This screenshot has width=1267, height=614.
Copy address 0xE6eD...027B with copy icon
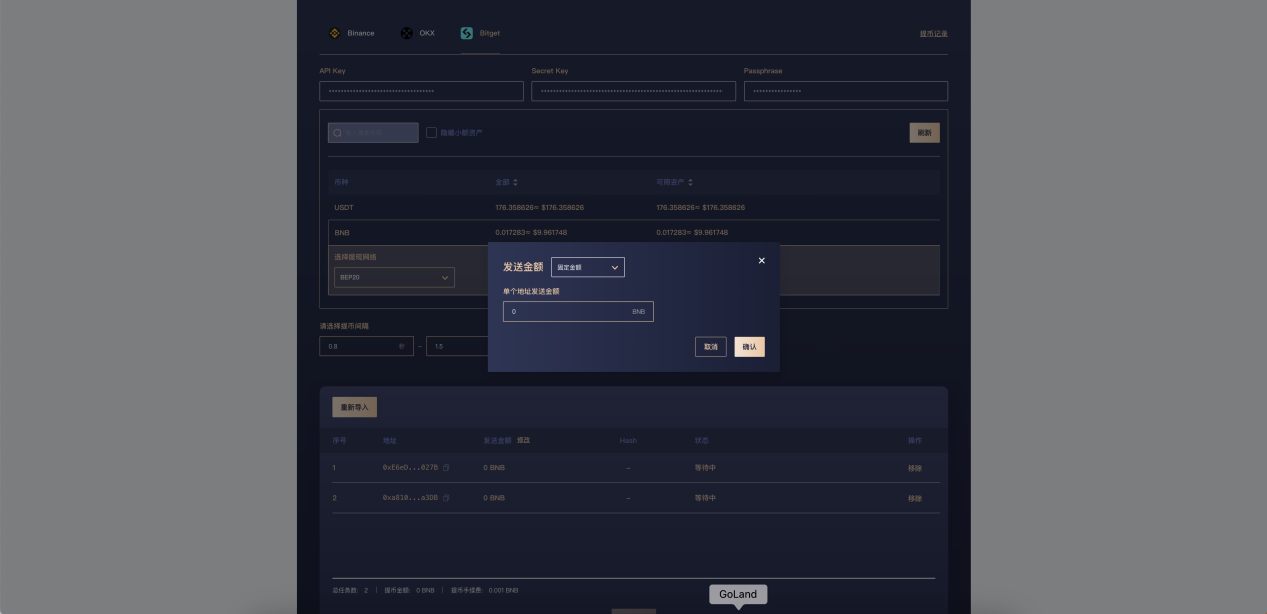point(447,468)
